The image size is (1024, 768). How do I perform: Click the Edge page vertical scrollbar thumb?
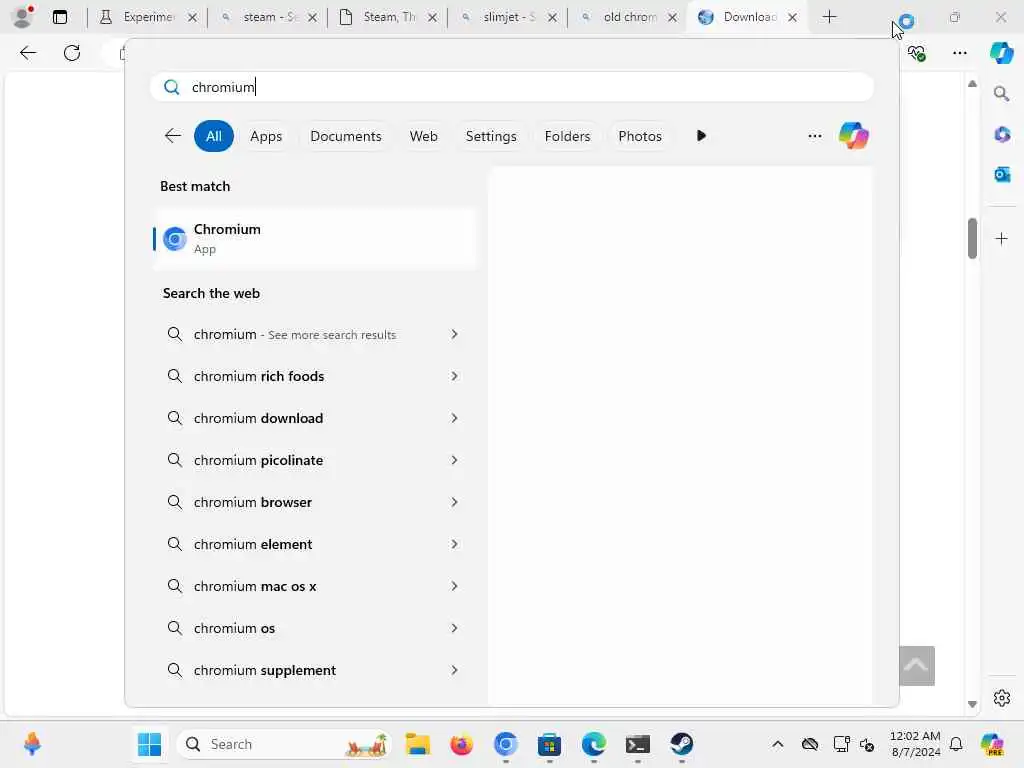(972, 238)
